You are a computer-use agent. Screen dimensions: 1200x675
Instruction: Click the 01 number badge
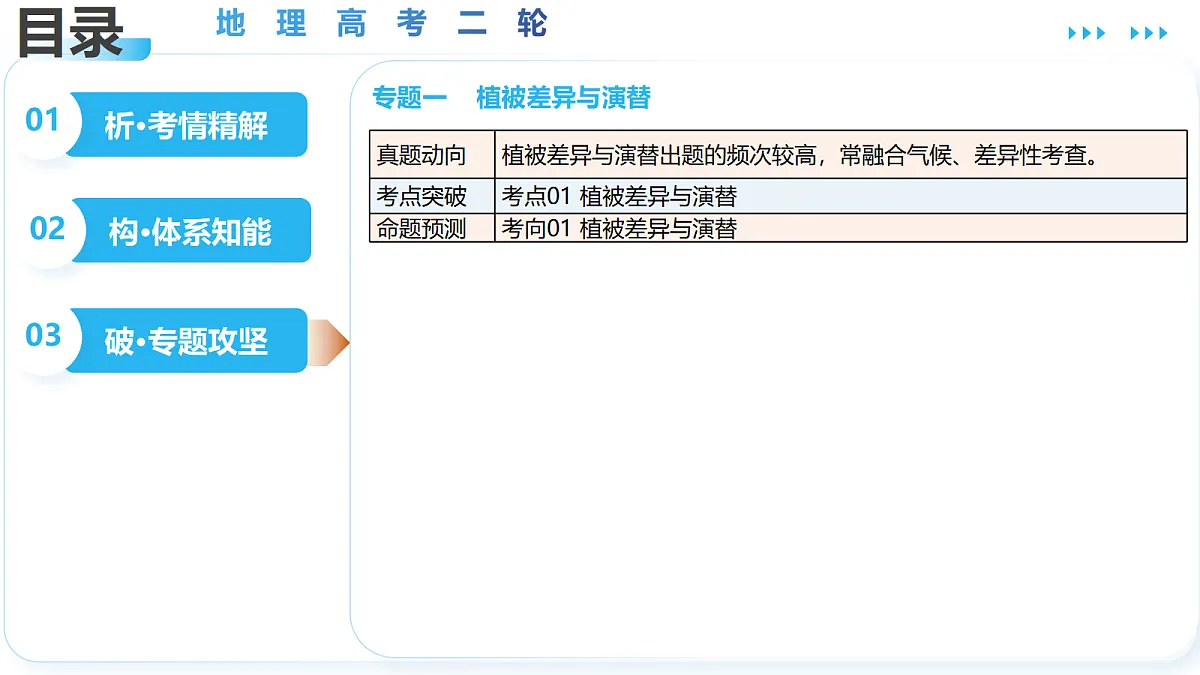click(x=43, y=120)
